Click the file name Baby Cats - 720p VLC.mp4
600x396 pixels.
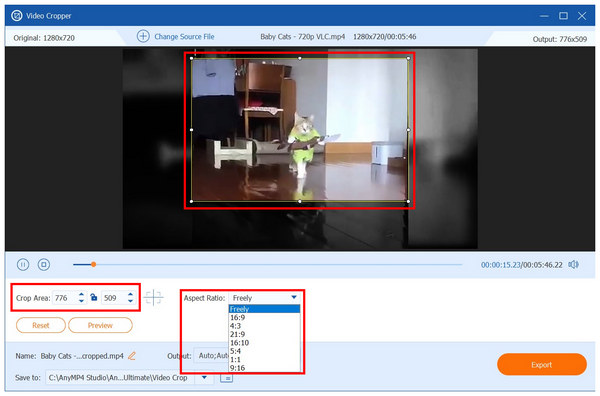coord(303,37)
